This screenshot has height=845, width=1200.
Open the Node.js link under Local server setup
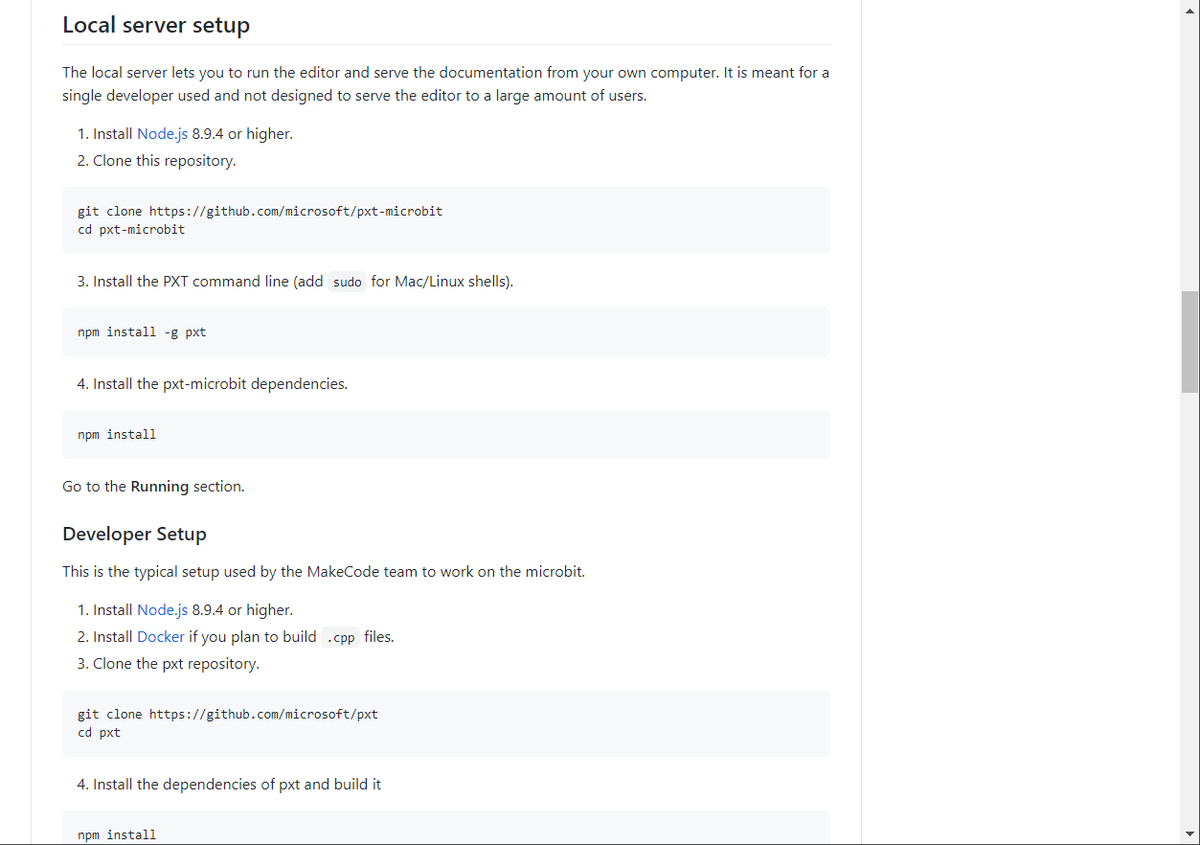click(x=162, y=134)
